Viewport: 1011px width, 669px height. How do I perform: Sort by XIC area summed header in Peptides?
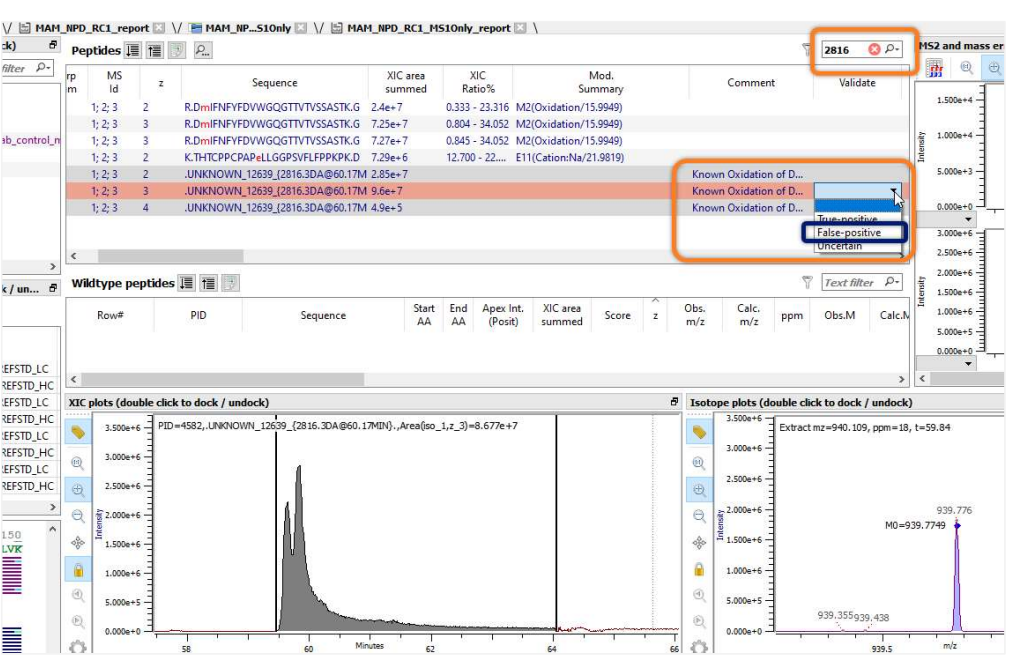tap(406, 82)
